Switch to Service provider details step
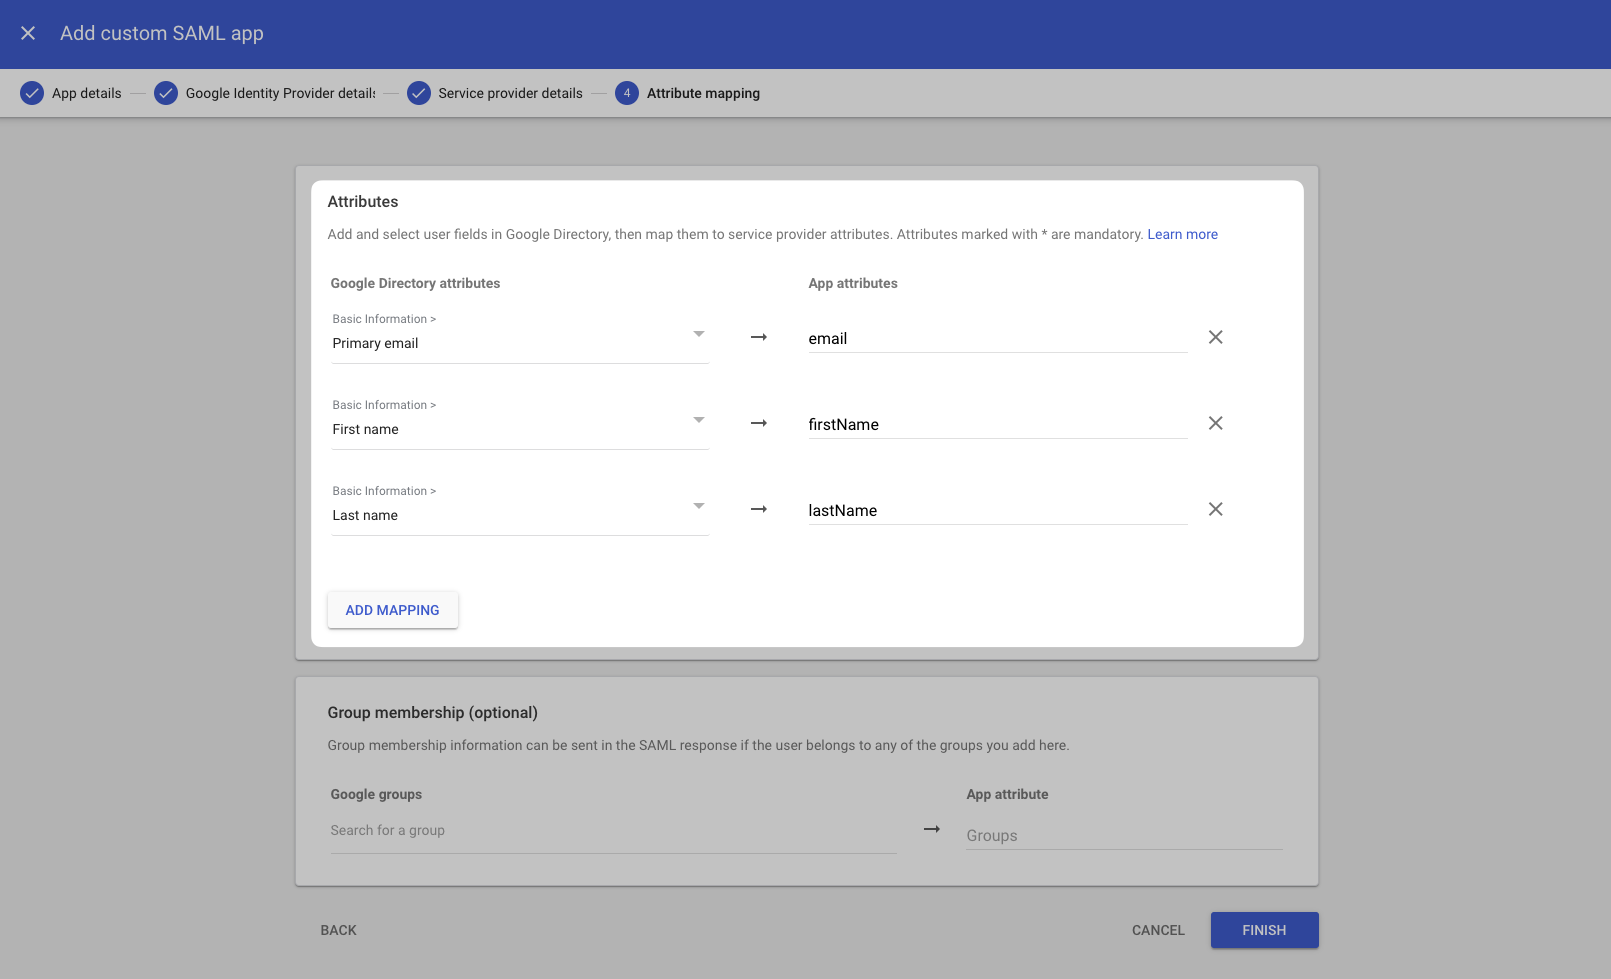1611x979 pixels. (510, 93)
